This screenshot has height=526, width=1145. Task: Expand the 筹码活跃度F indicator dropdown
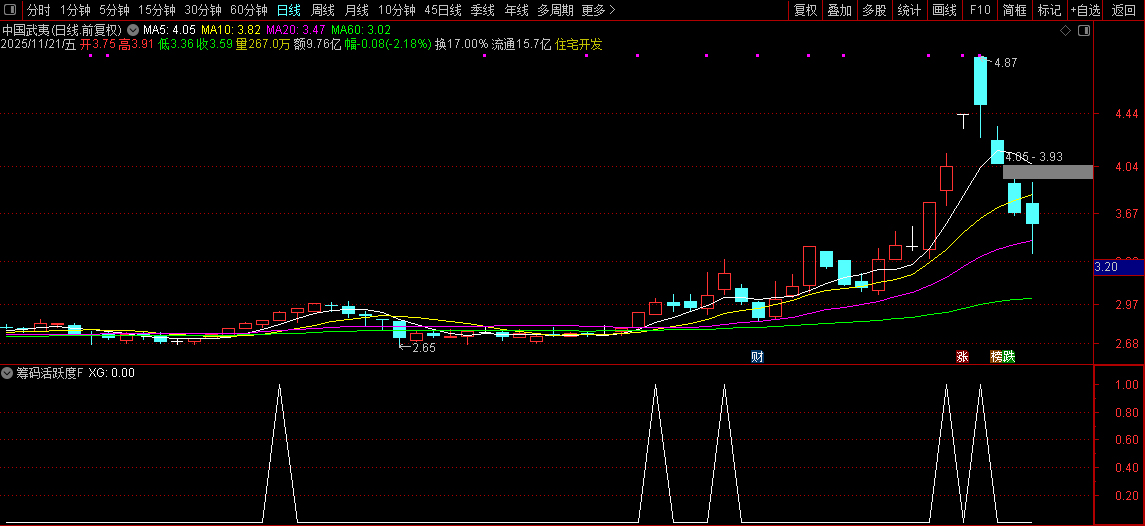pyautogui.click(x=8, y=373)
